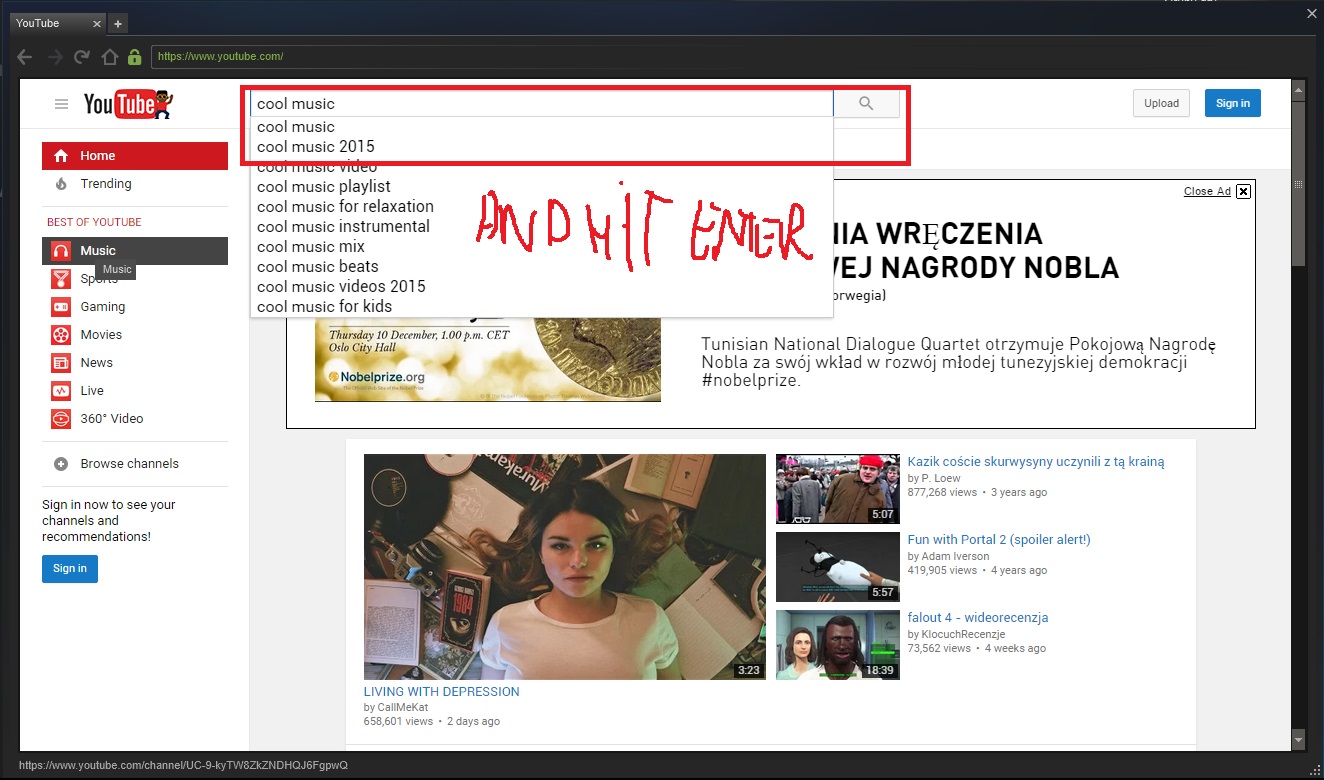Click the '877,268 views' text
This screenshot has width=1324, height=780.
pyautogui.click(x=942, y=492)
